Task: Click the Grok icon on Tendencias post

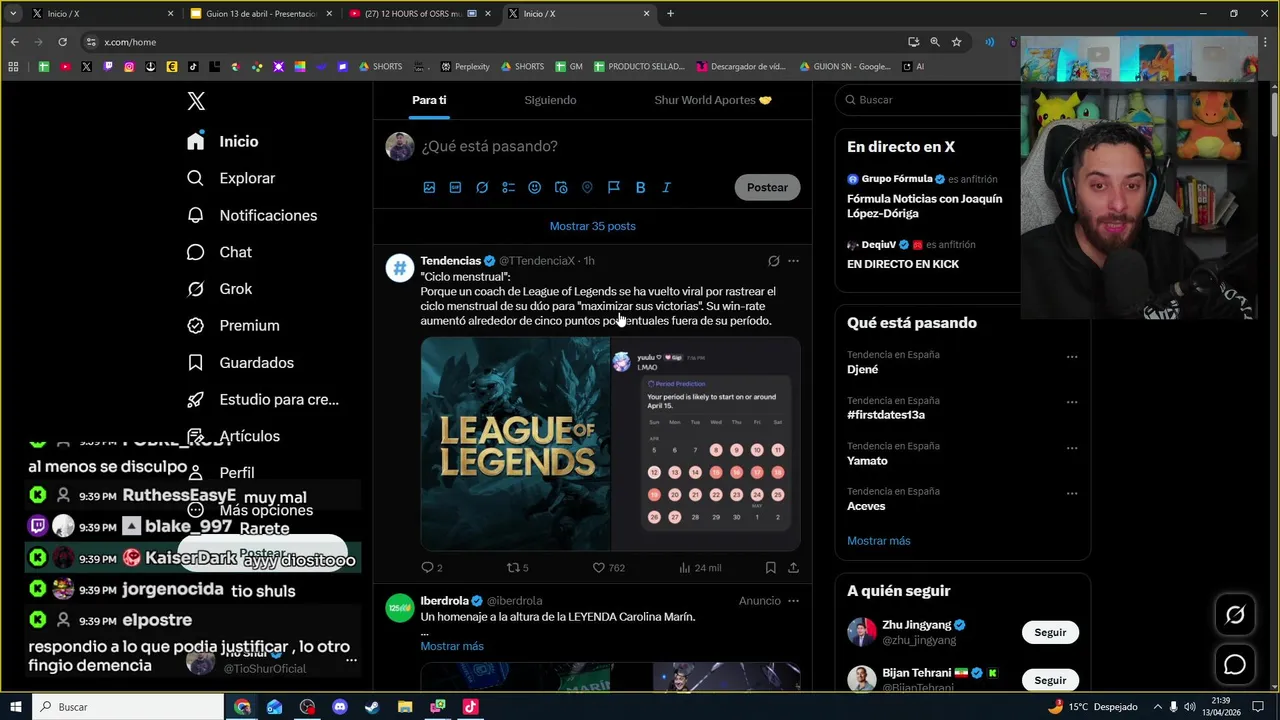Action: click(773, 261)
